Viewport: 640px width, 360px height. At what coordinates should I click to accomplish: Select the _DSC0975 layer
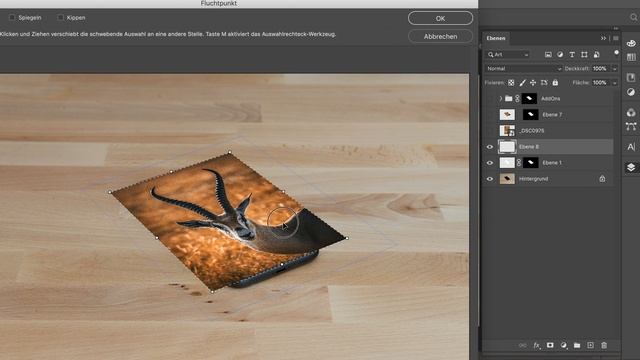click(531, 131)
